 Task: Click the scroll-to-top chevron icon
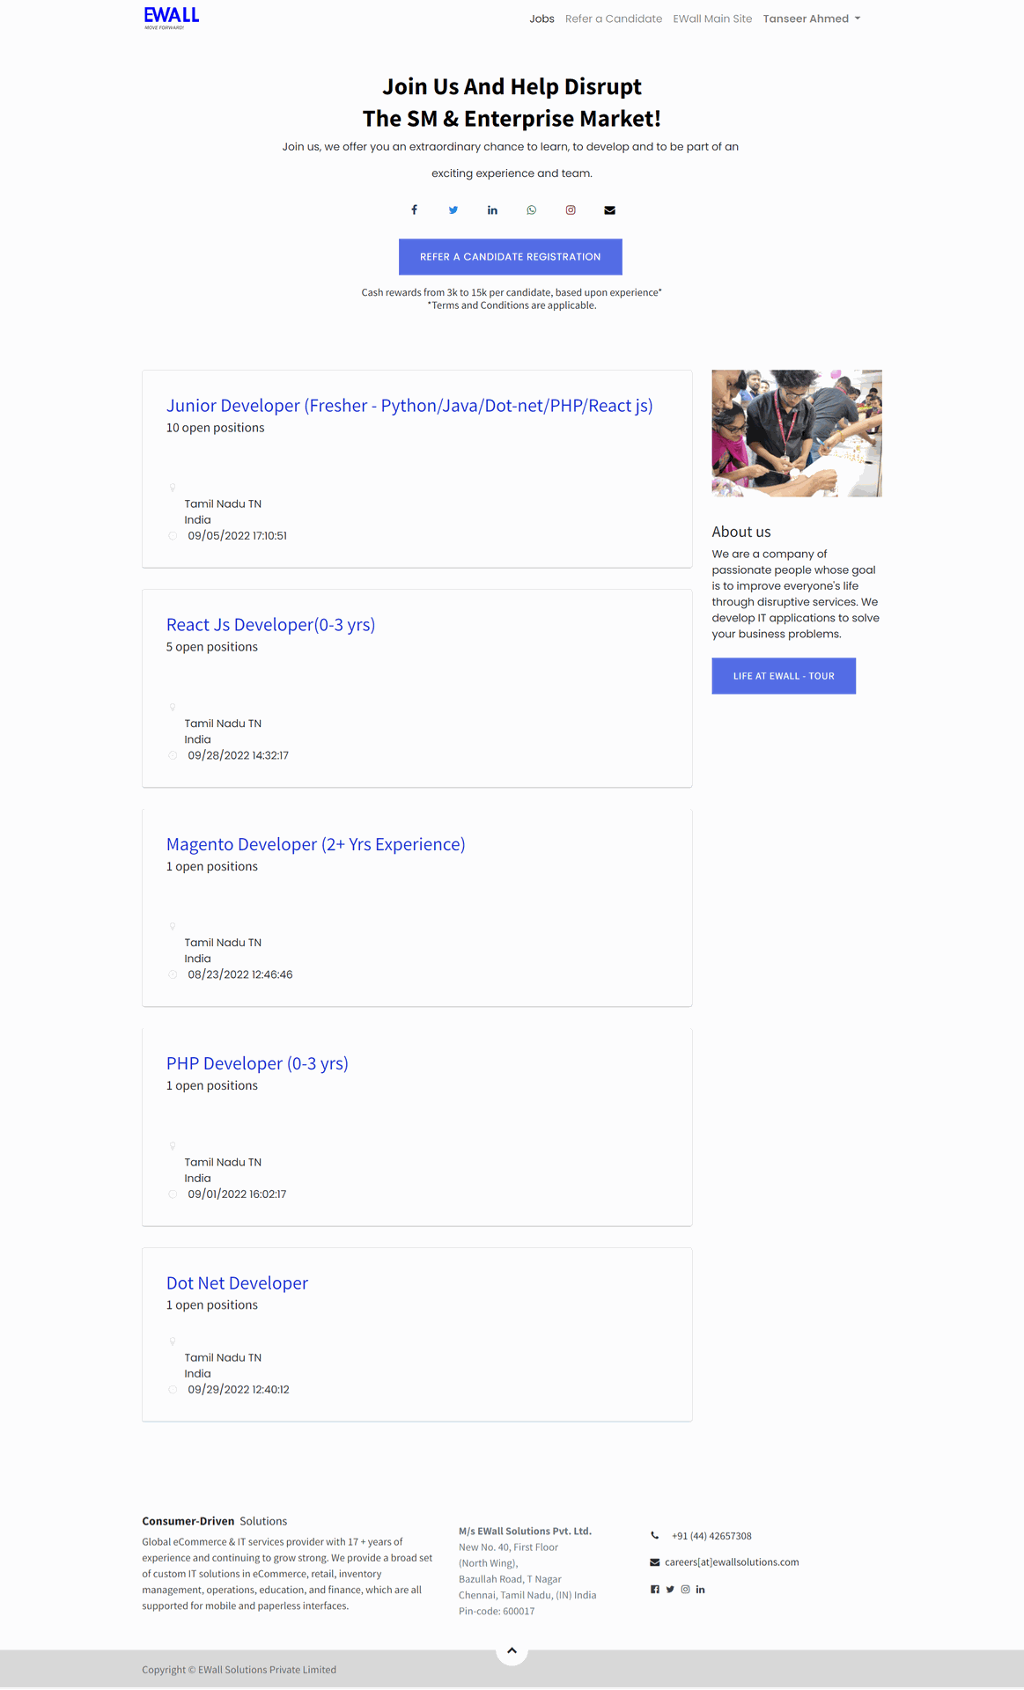coord(512,1651)
